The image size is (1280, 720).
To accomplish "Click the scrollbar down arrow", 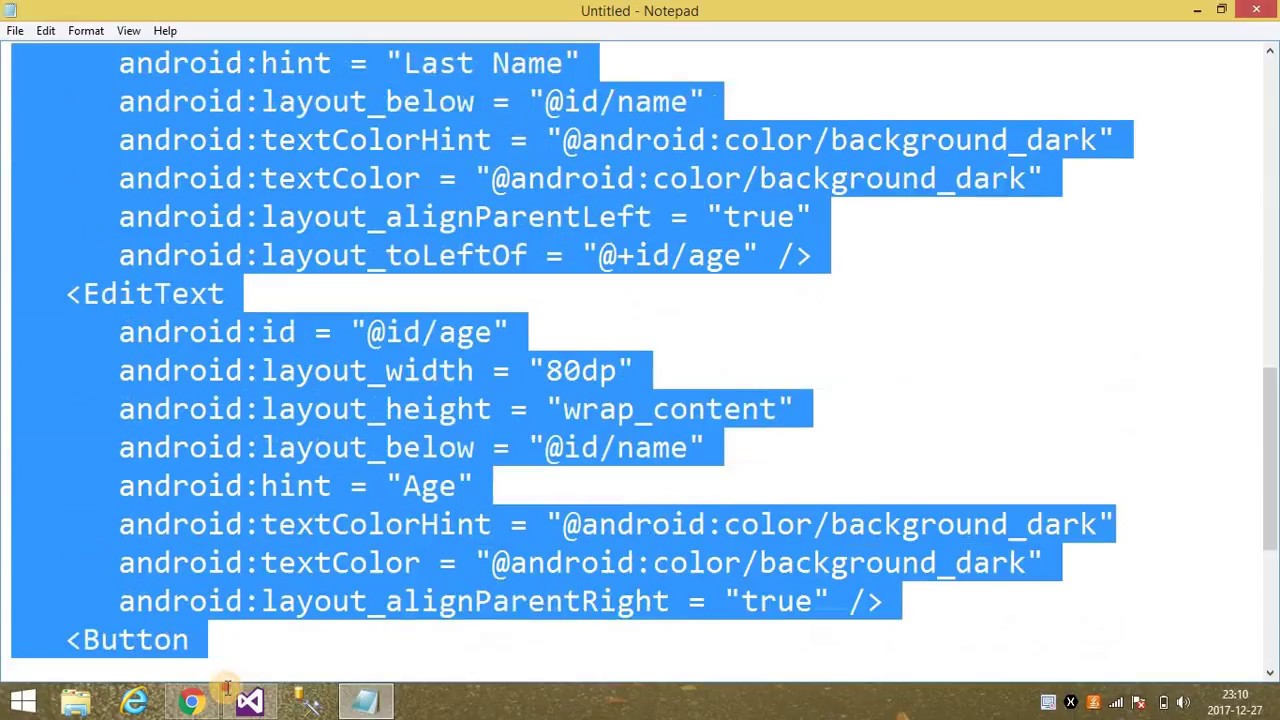I will tap(1271, 673).
